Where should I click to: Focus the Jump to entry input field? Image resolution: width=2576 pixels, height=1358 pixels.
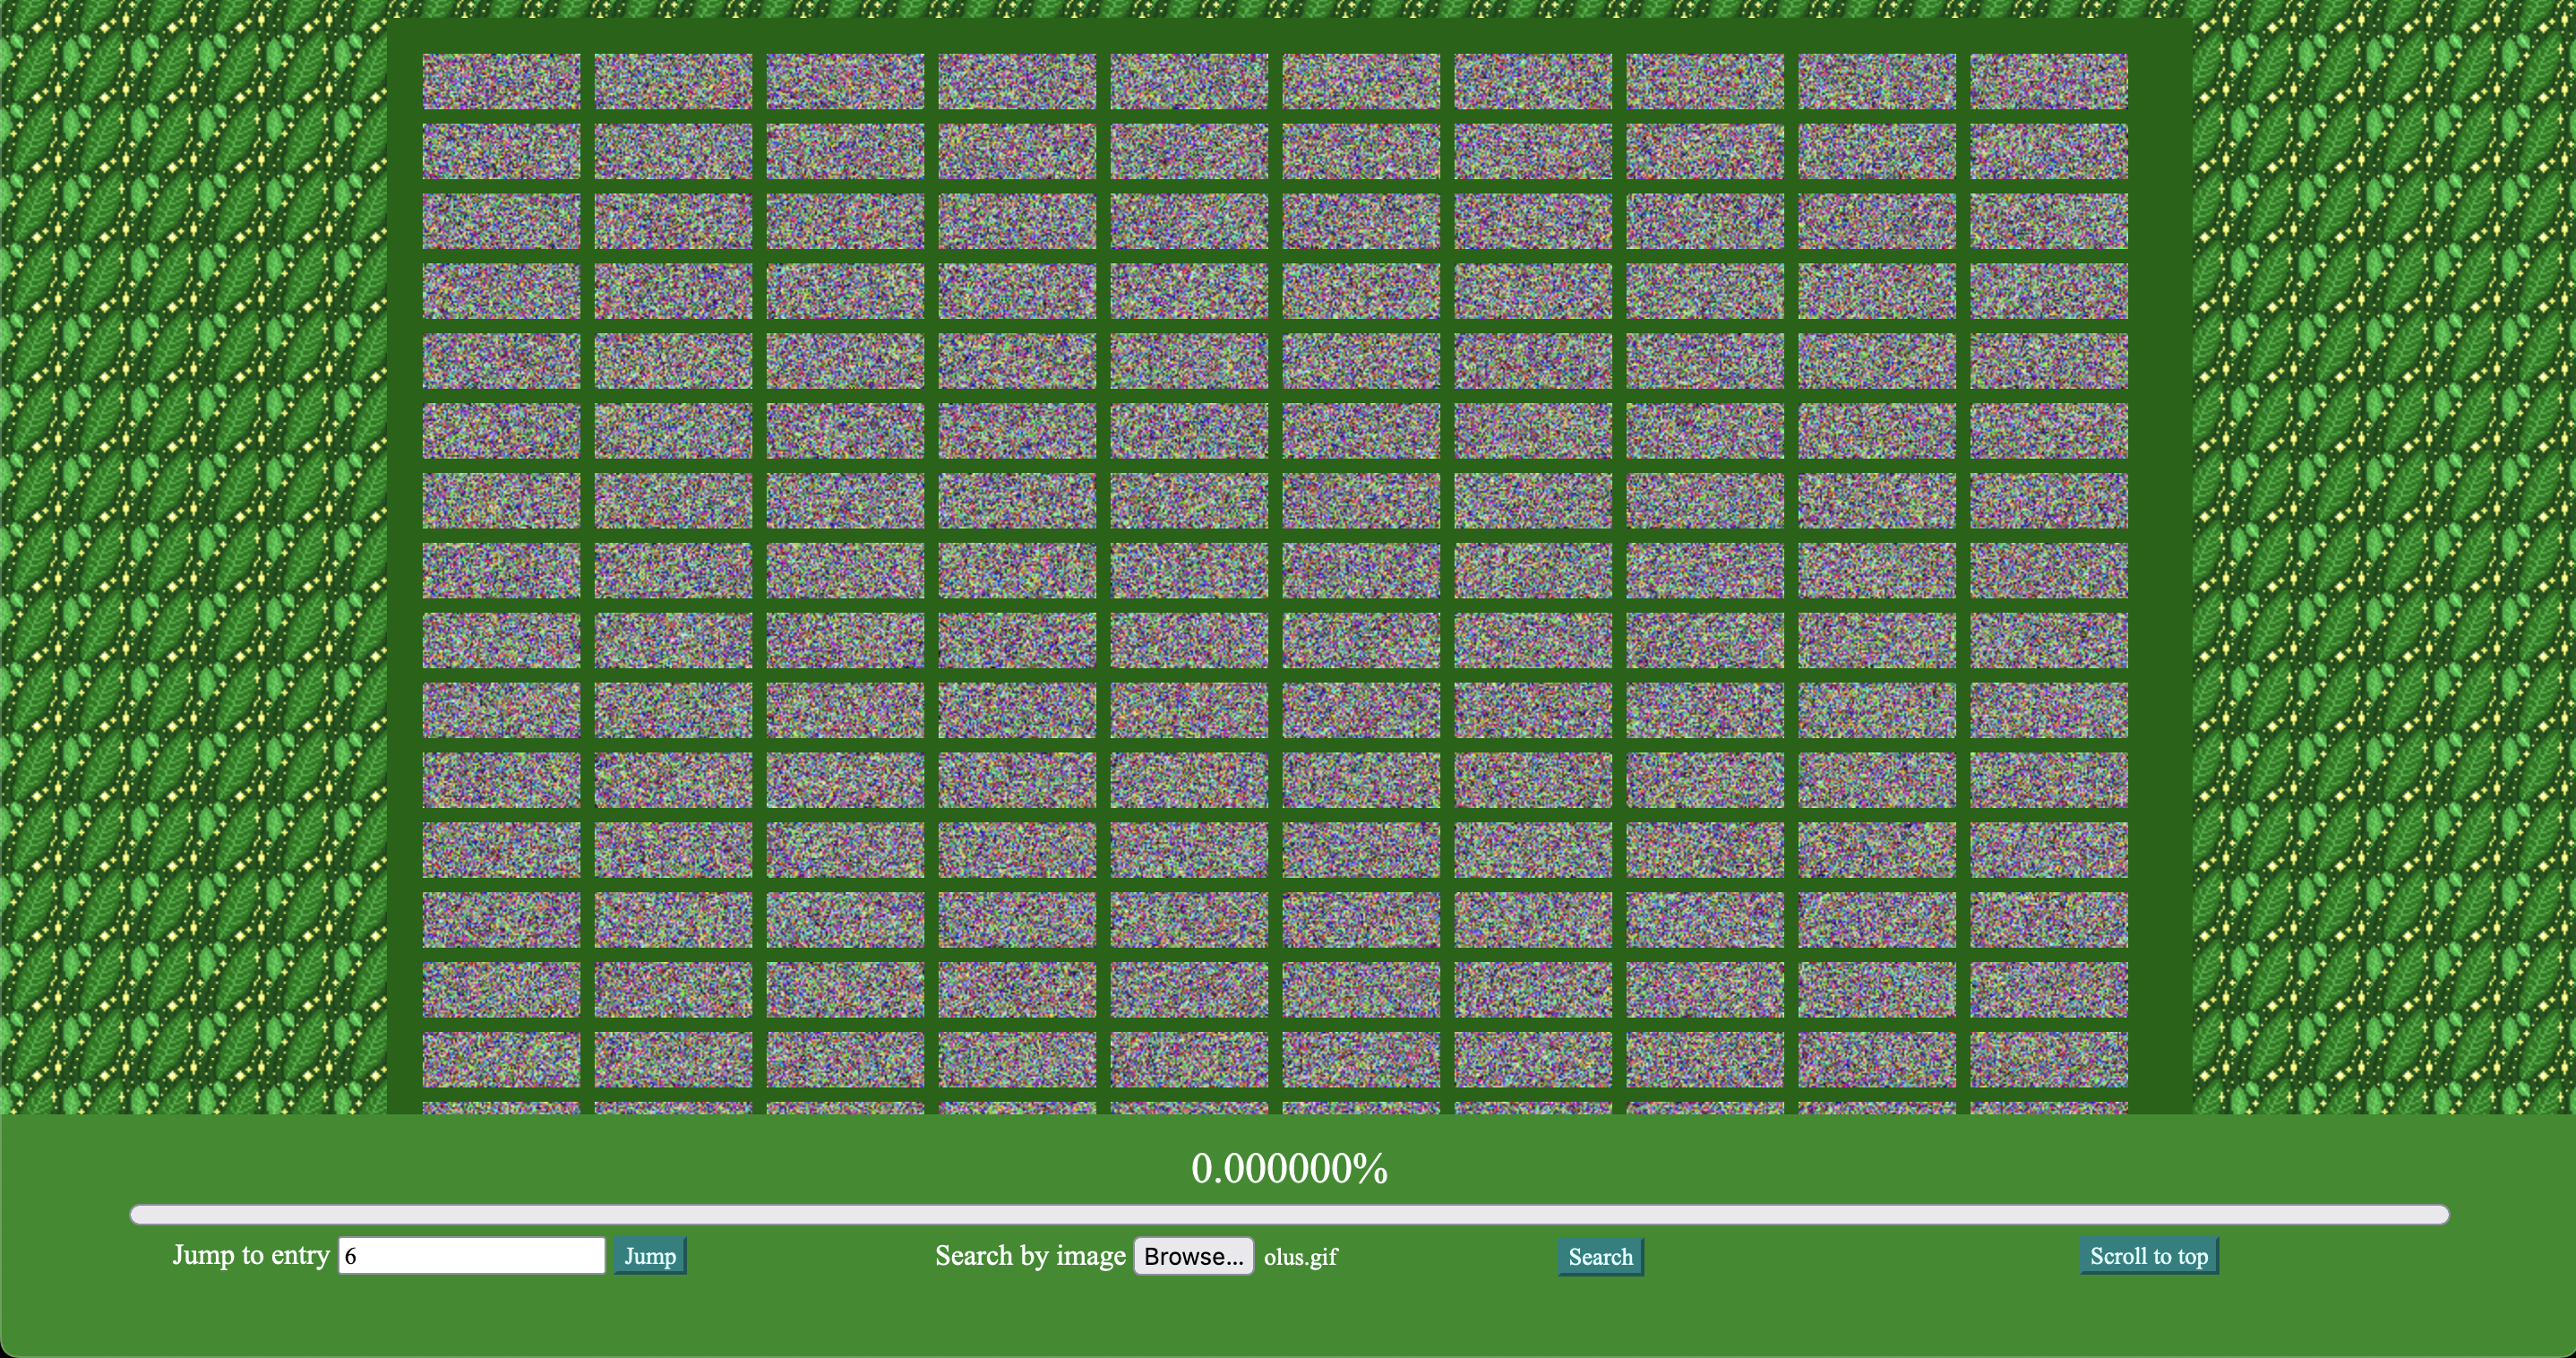click(x=472, y=1256)
